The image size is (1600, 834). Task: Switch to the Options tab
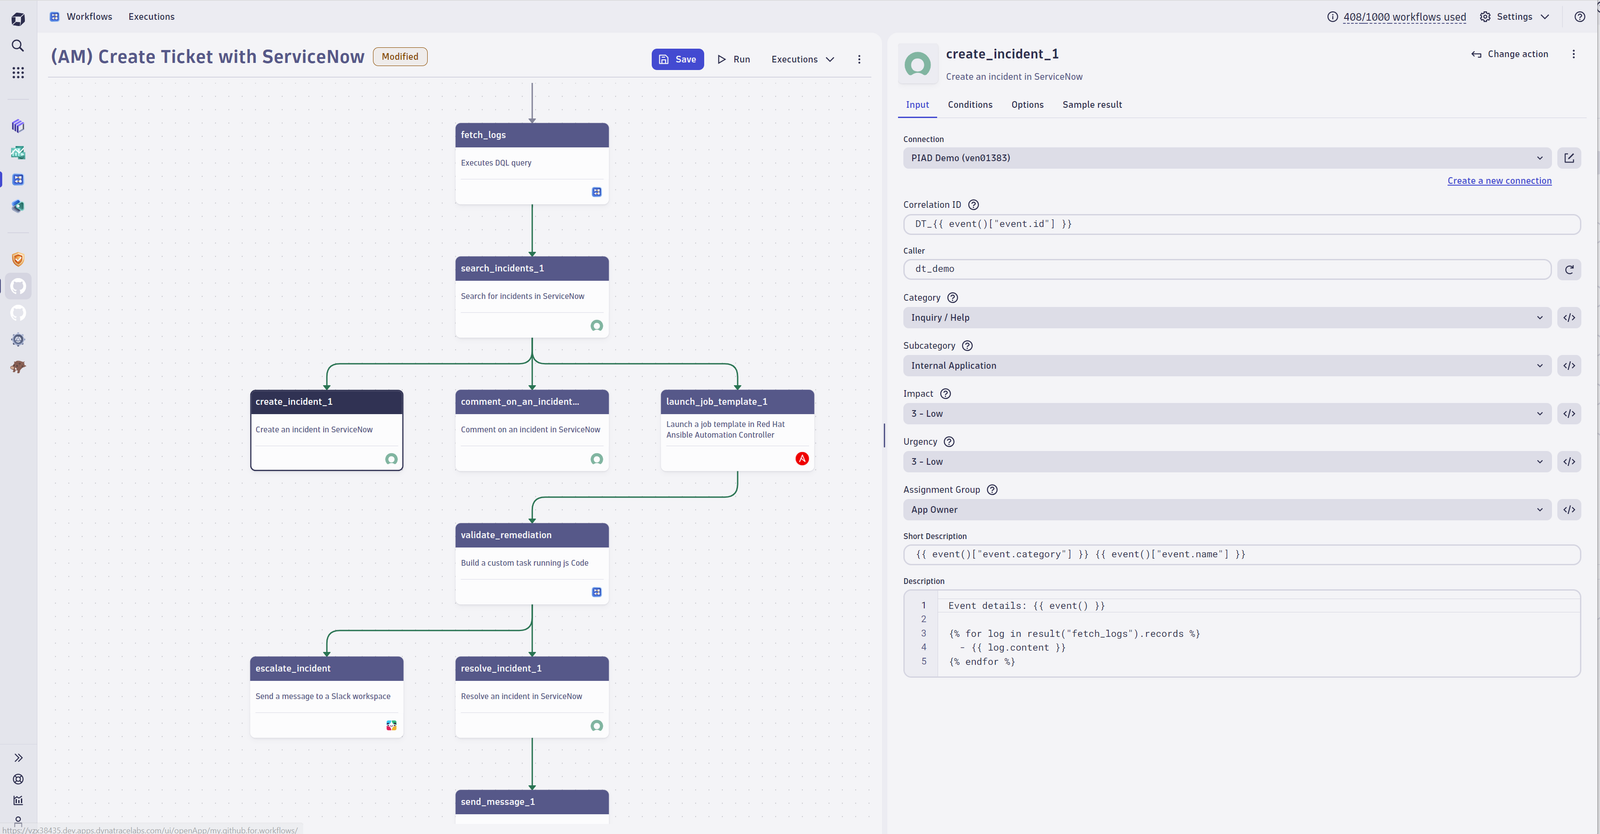[x=1027, y=105]
